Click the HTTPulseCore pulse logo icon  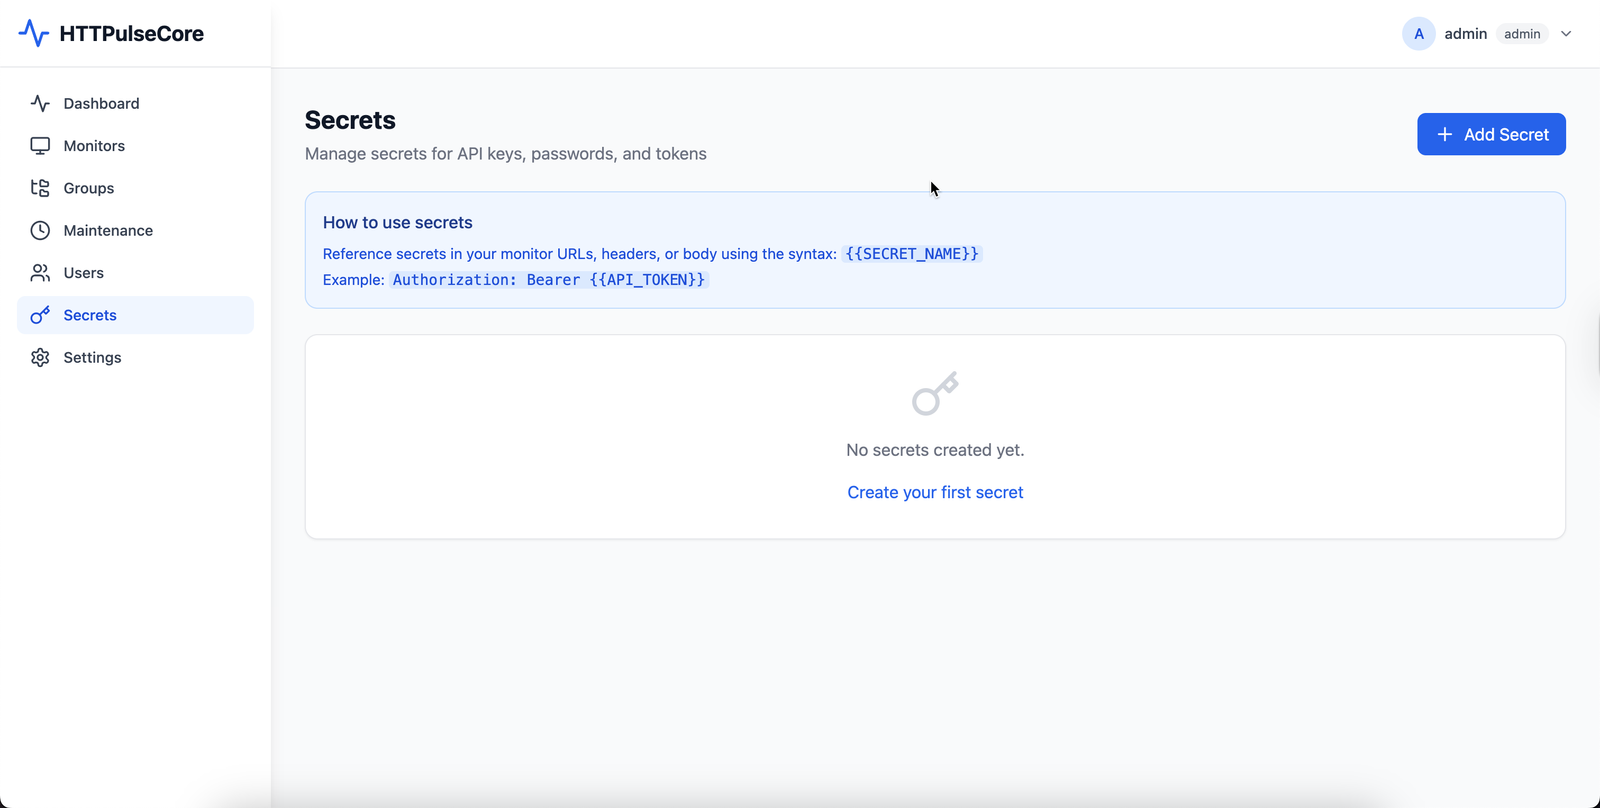pyautogui.click(x=33, y=33)
